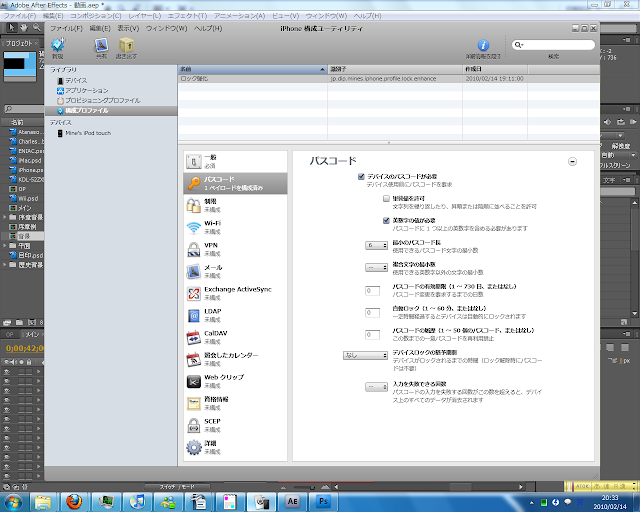This screenshot has width=640, height=512.
Task: Toggle the alphanumeric value required checkbox
Action: tap(386, 220)
